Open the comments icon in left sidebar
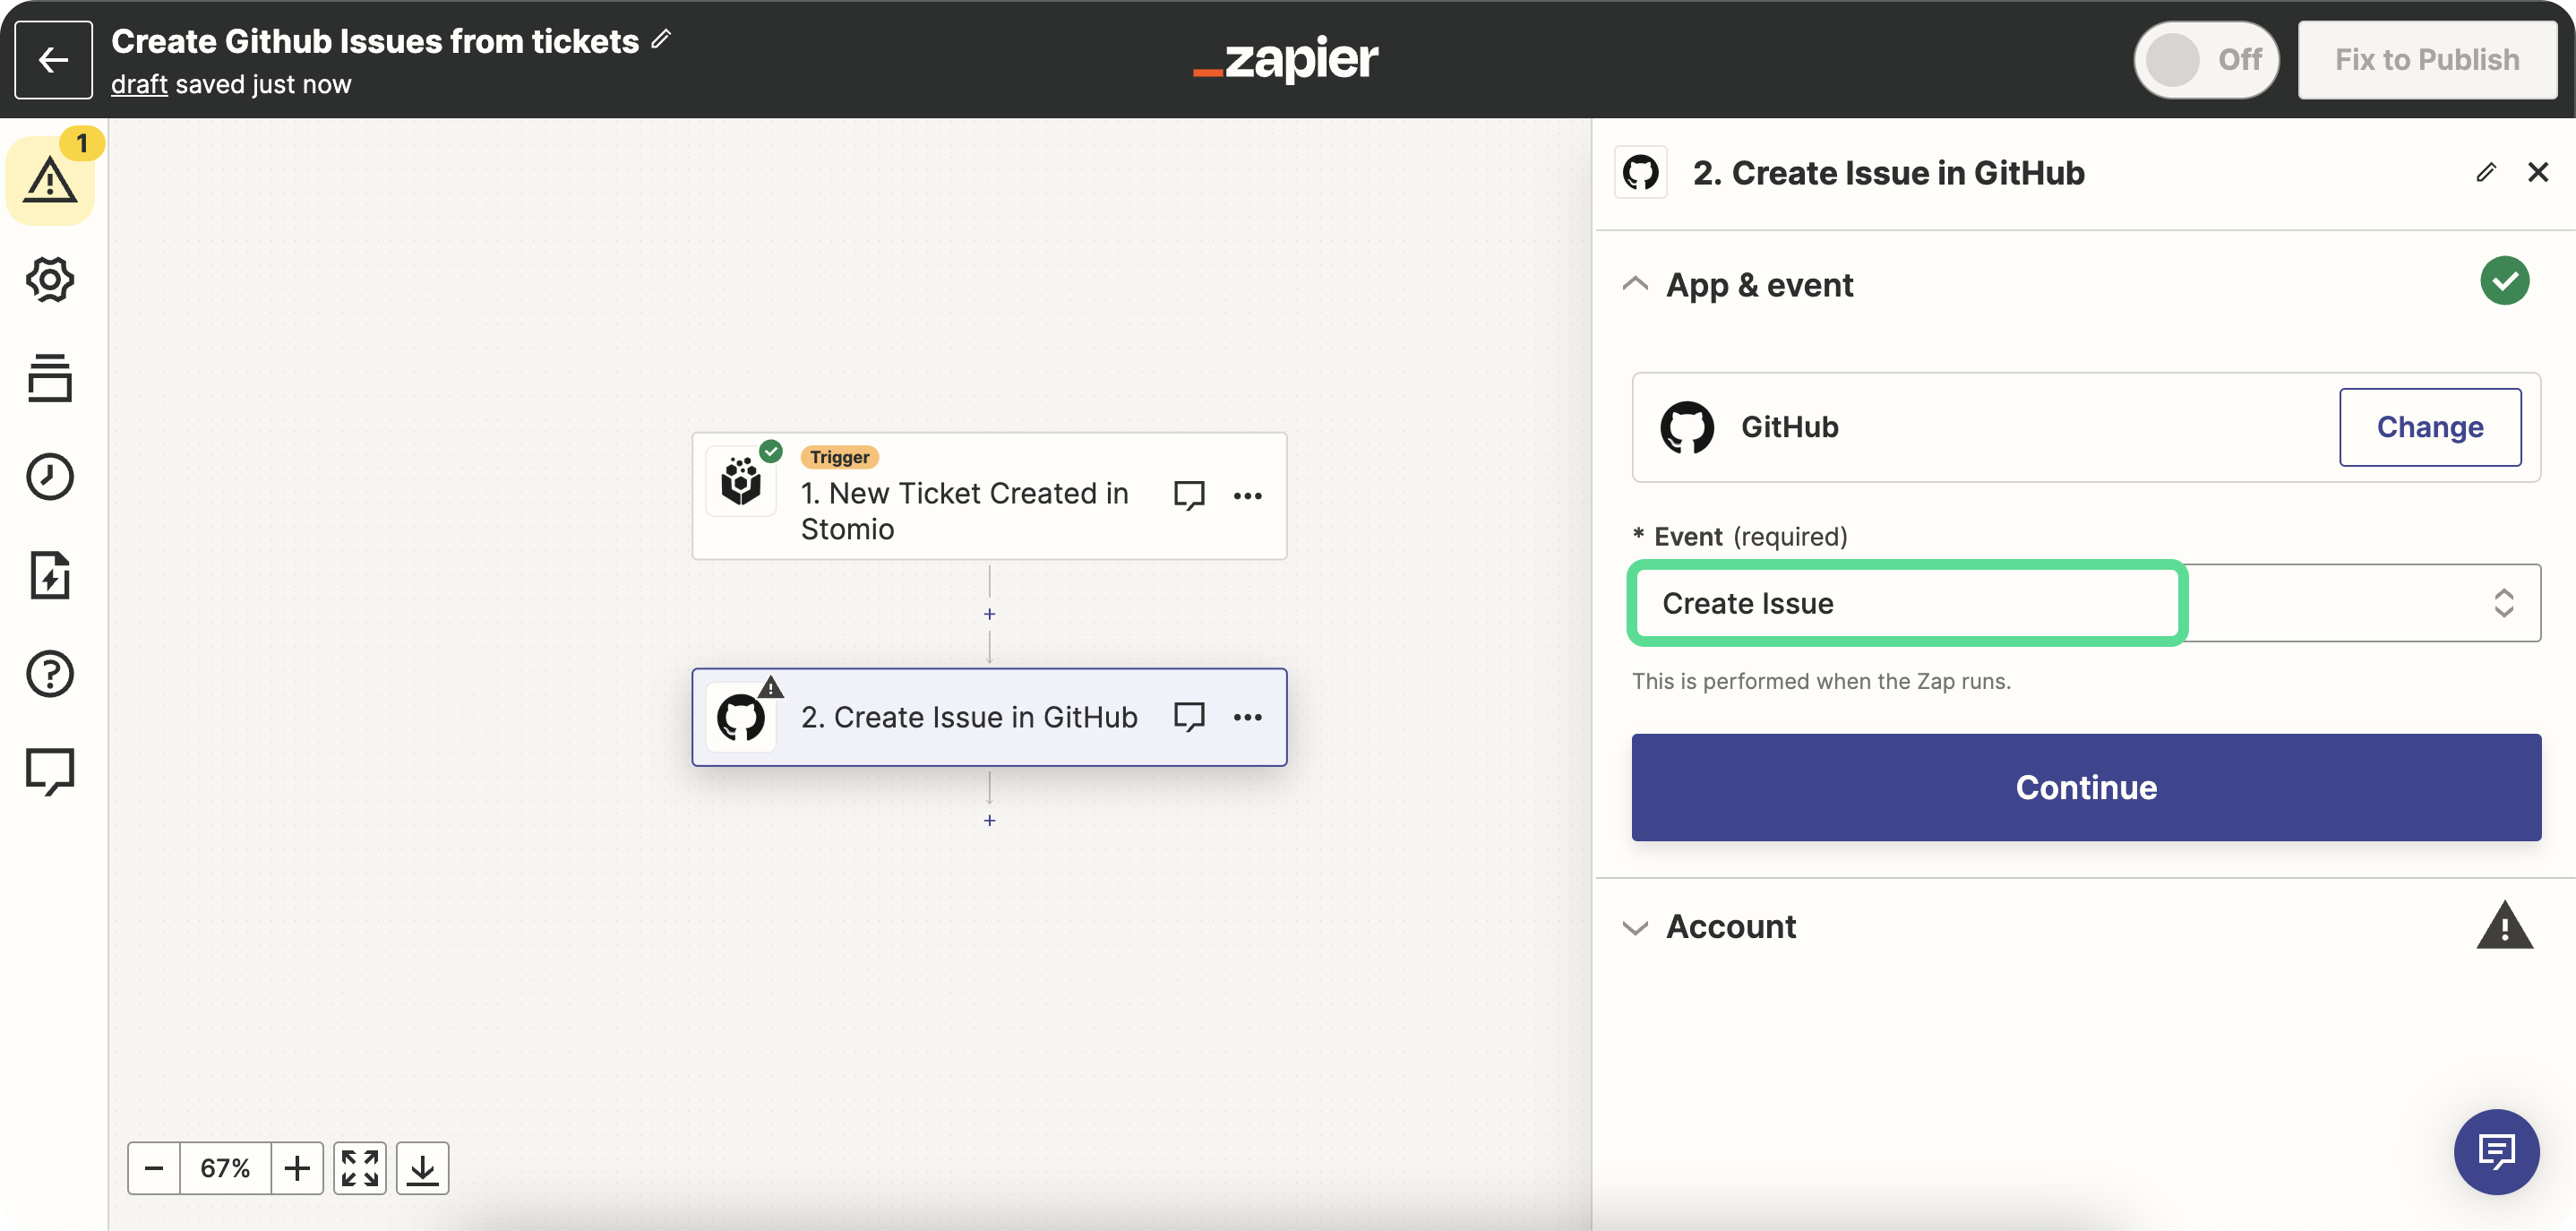Viewport: 2576px width, 1231px height. click(50, 771)
